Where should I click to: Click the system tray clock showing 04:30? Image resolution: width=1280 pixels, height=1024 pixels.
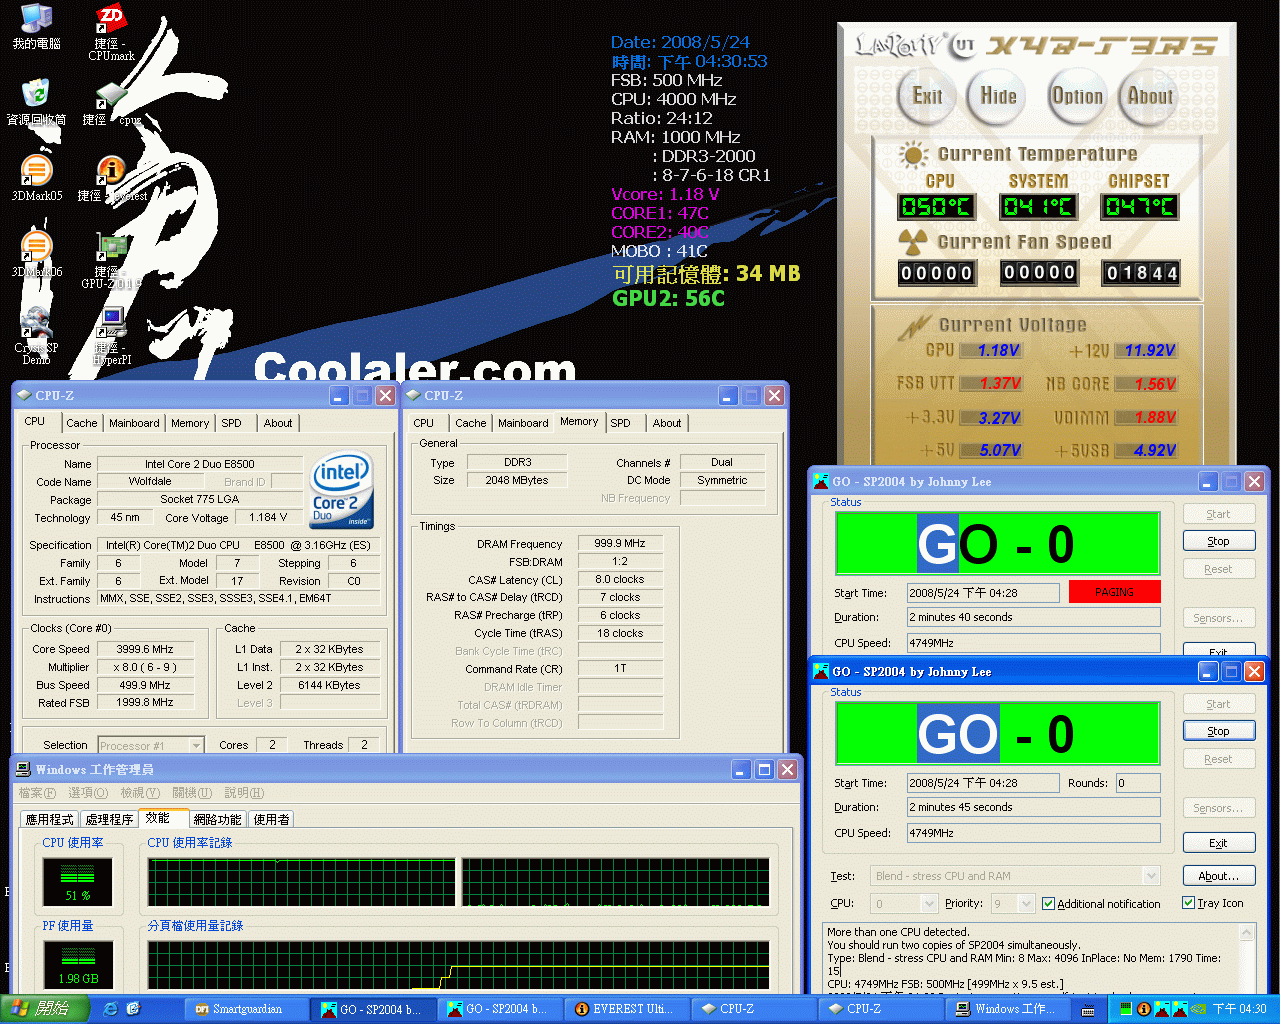(1239, 1009)
